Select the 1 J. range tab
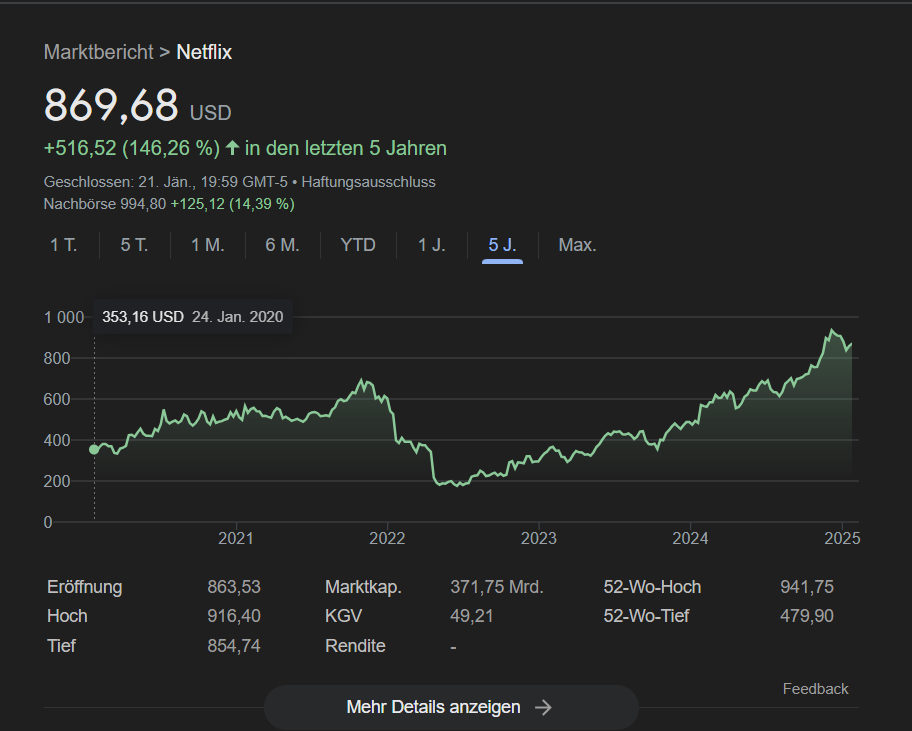The image size is (912, 731). click(431, 245)
